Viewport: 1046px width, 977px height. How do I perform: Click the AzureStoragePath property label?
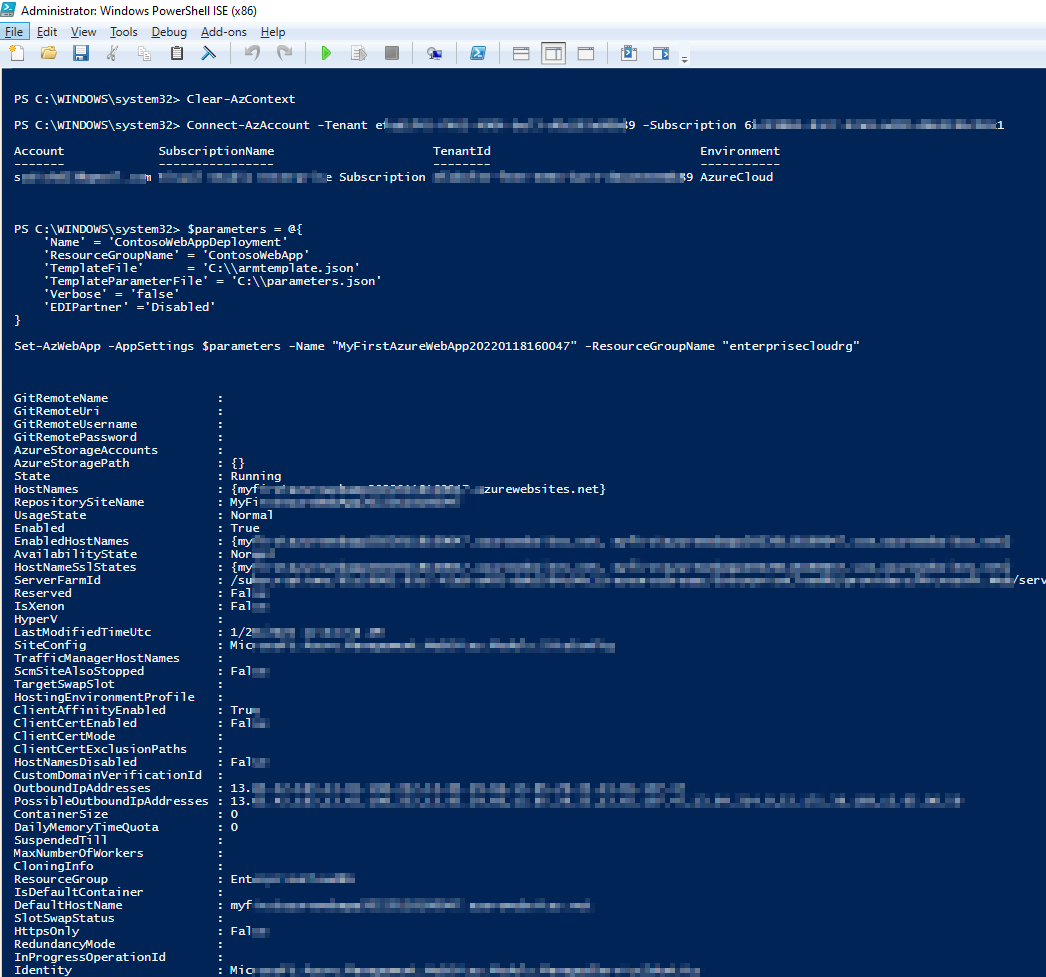(x=71, y=463)
